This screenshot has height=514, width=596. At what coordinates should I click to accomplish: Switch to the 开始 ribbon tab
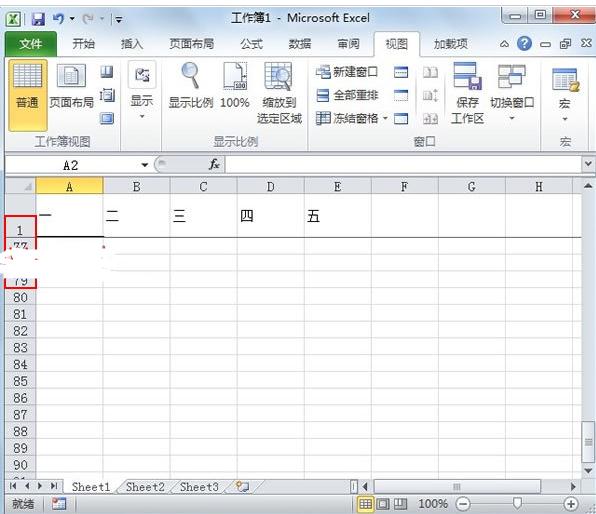[x=83, y=44]
